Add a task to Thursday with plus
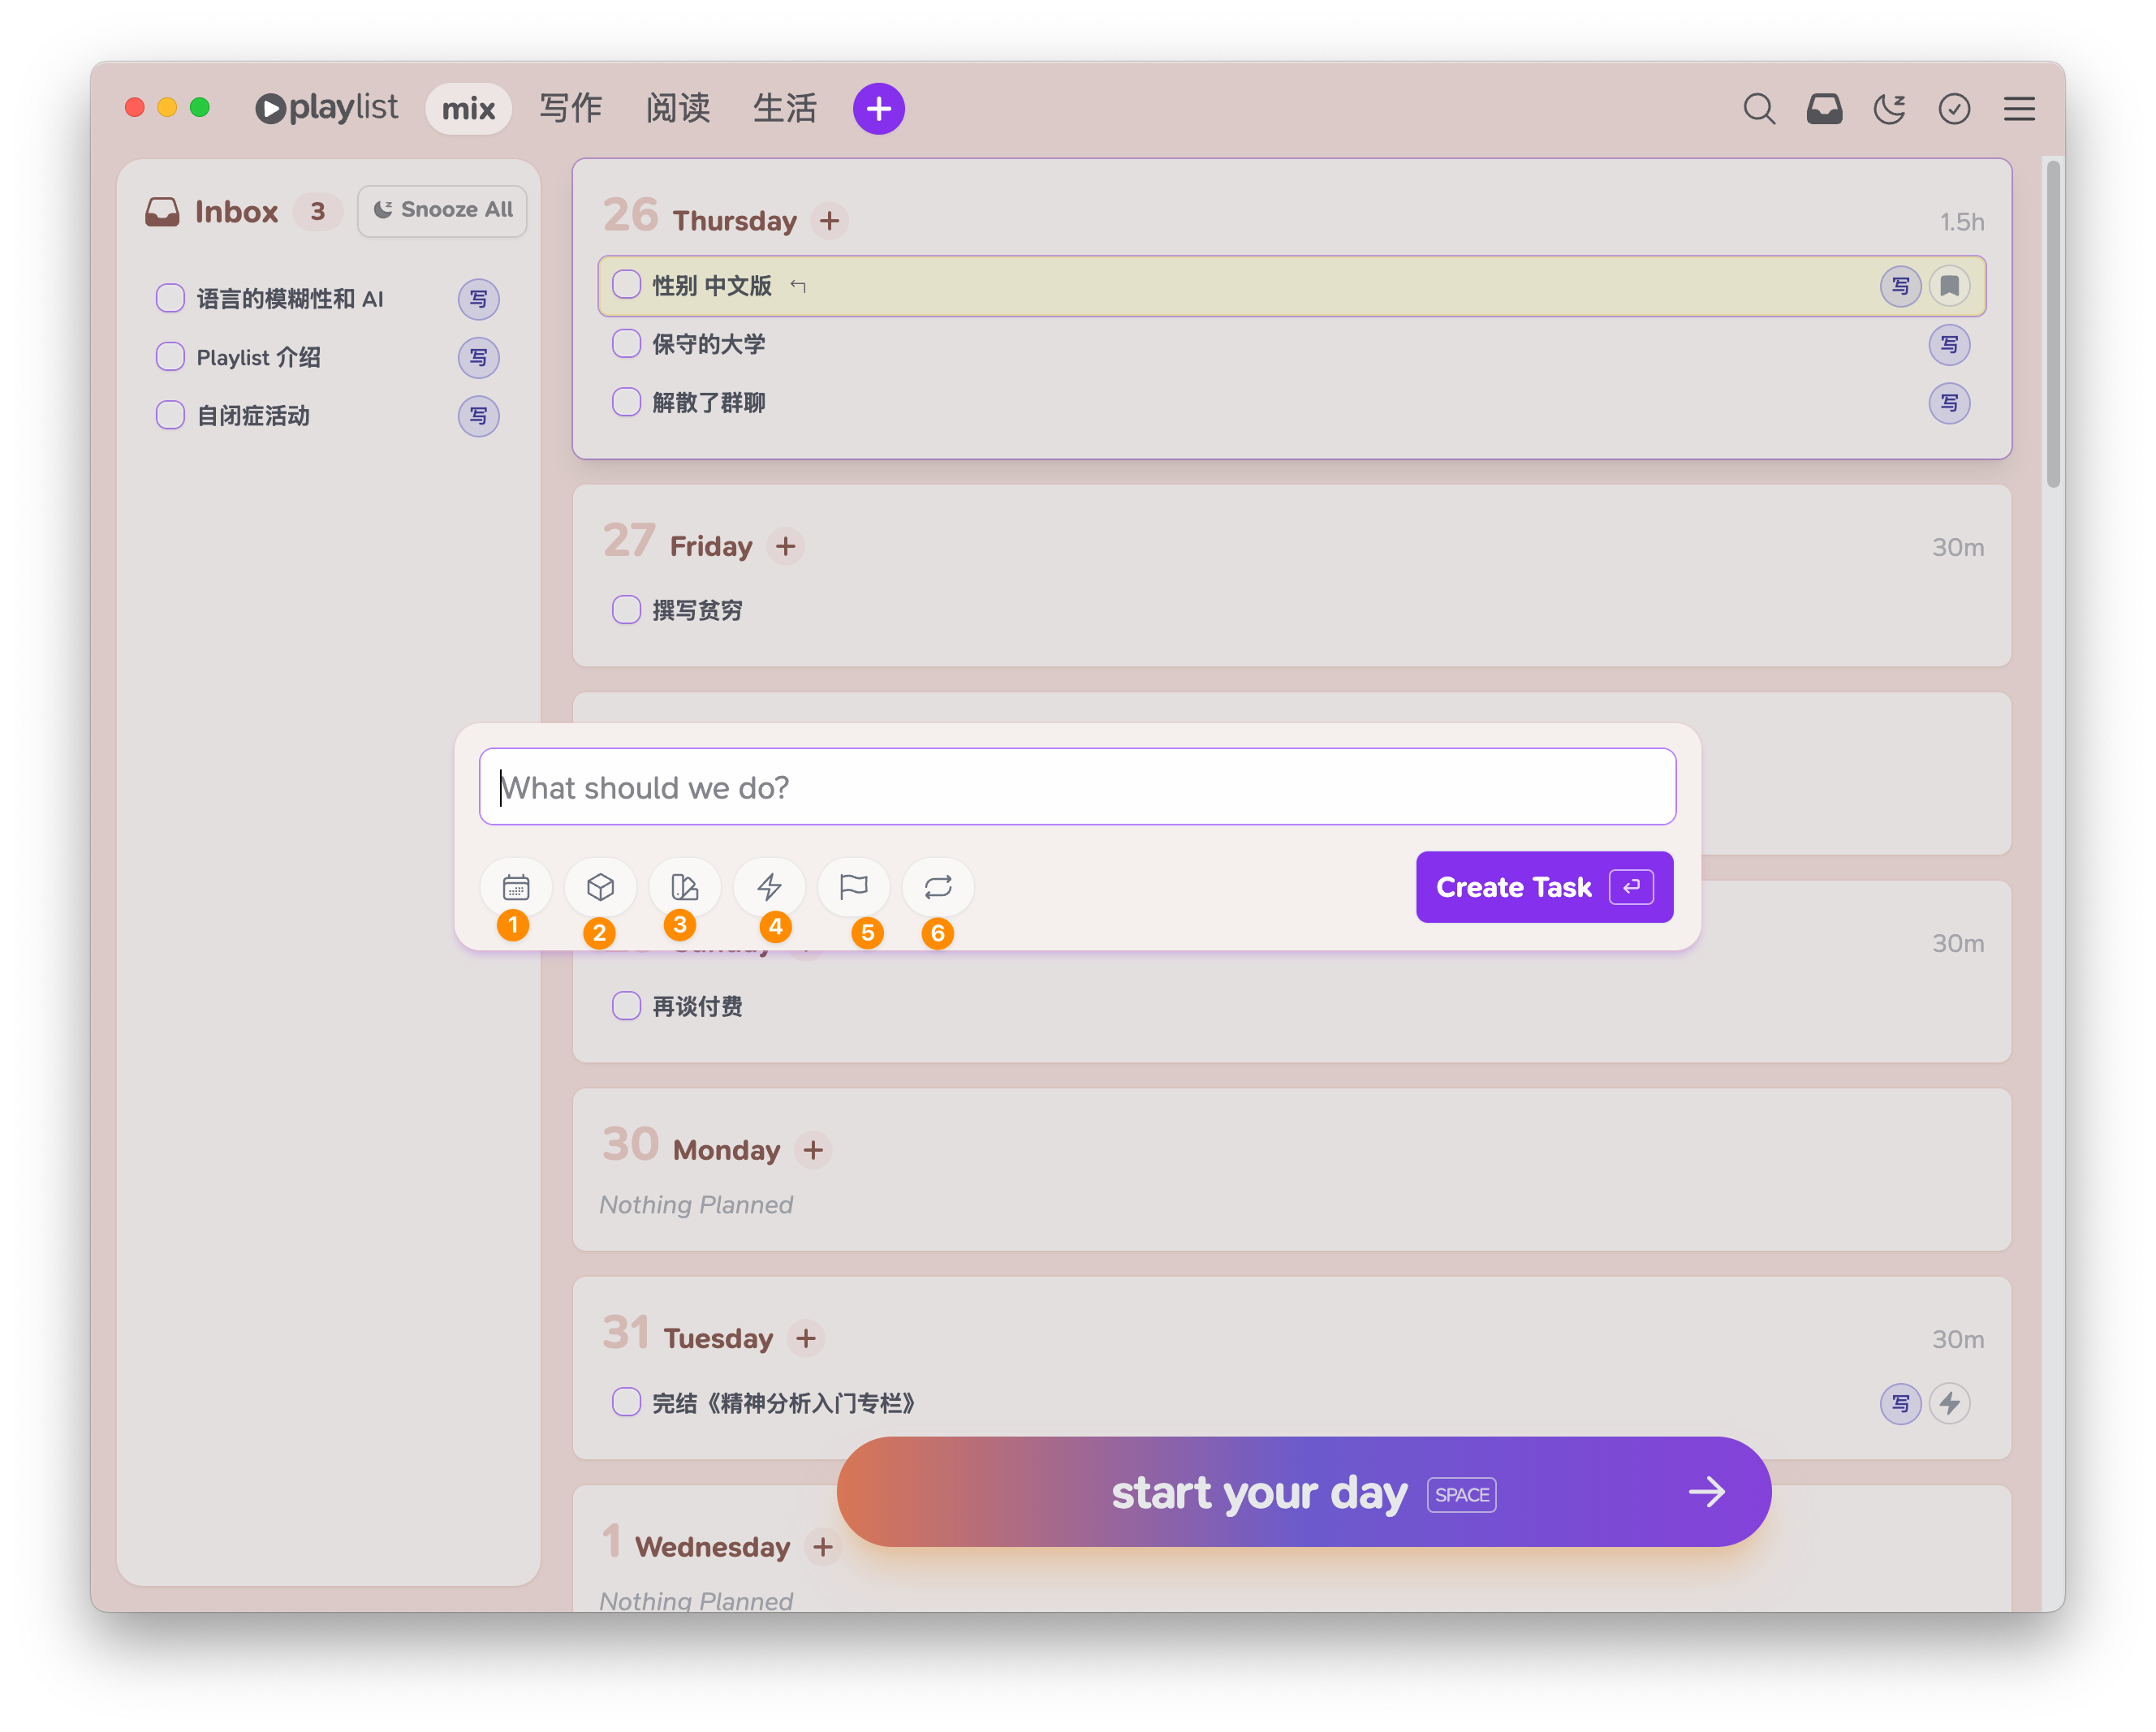Image resolution: width=2156 pixels, height=1732 pixels. (829, 221)
